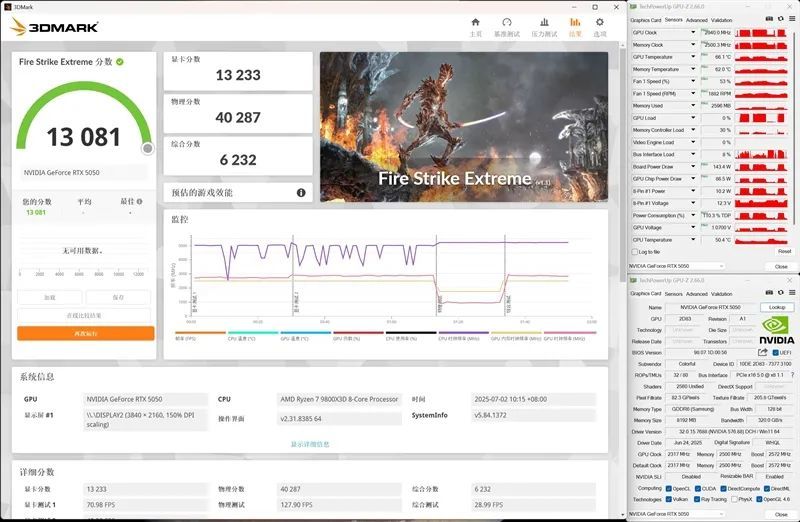This screenshot has width=800, height=522.
Task: Click camera icon in Graphics Card GPU-Z window
Action: (x=769, y=292)
